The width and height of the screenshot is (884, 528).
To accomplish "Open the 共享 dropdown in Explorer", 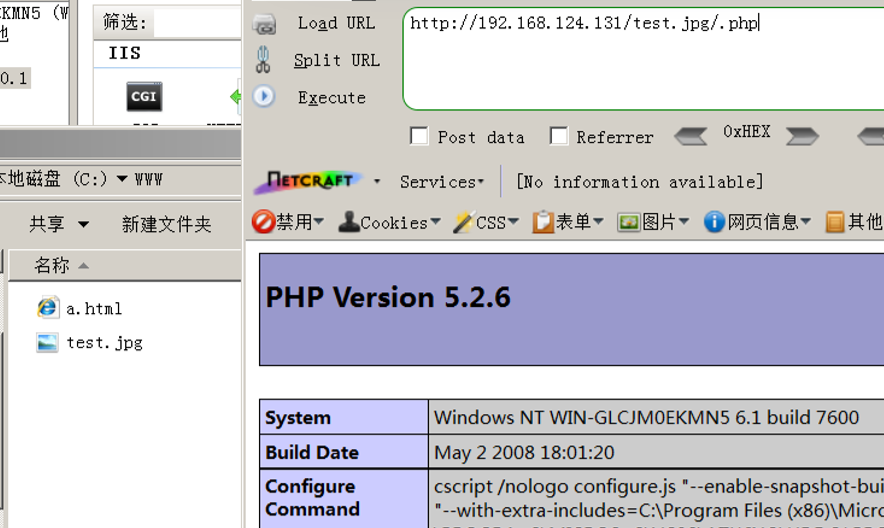I will pos(83,224).
